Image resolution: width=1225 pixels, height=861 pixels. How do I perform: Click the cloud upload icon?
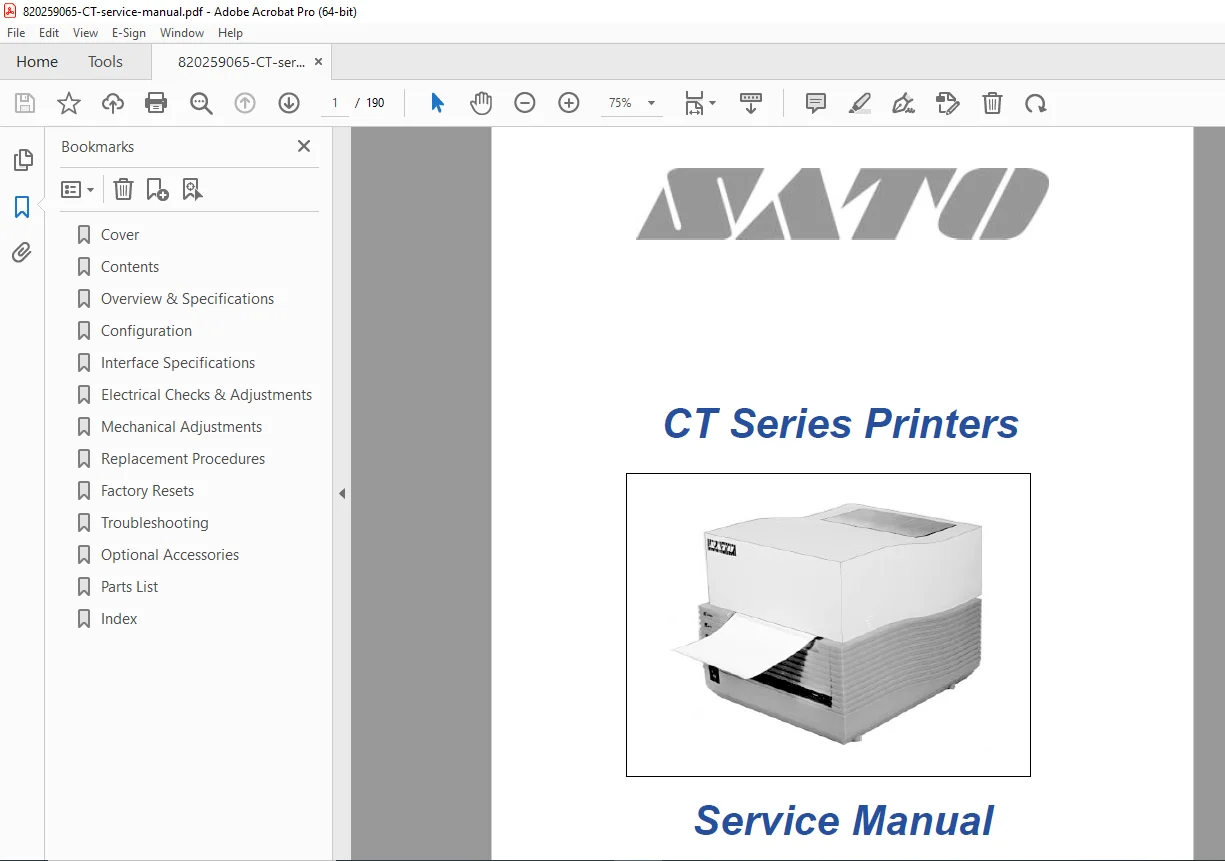pyautogui.click(x=113, y=103)
